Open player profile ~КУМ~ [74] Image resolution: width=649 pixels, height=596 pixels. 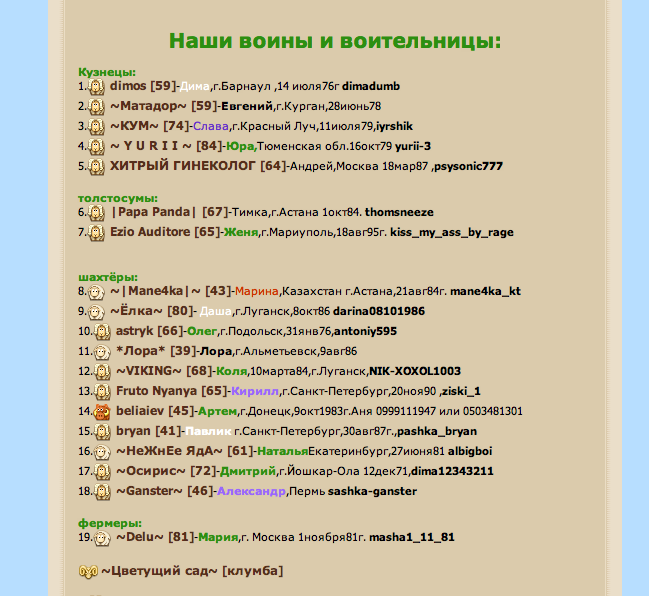[x=149, y=126]
